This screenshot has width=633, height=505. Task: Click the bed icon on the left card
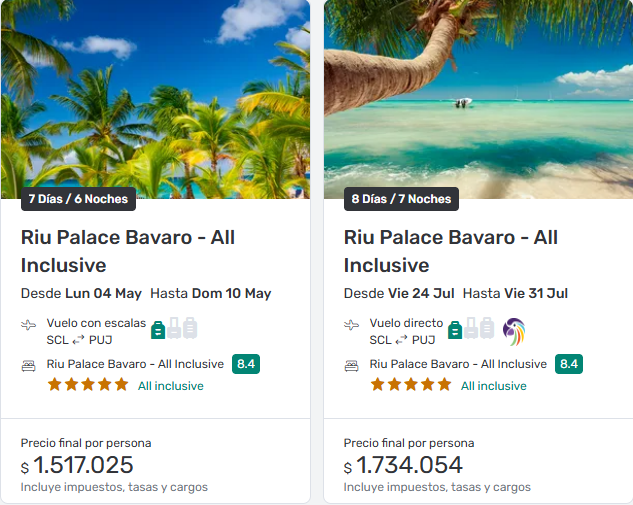tap(29, 365)
